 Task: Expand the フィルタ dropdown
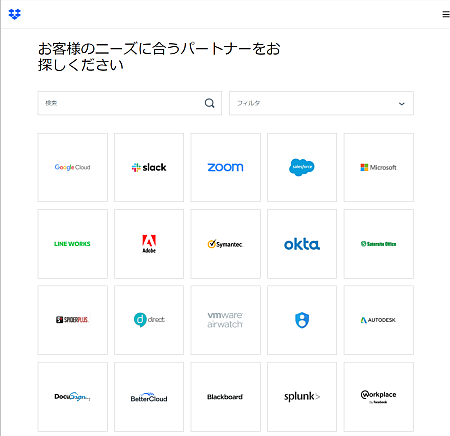coord(321,103)
